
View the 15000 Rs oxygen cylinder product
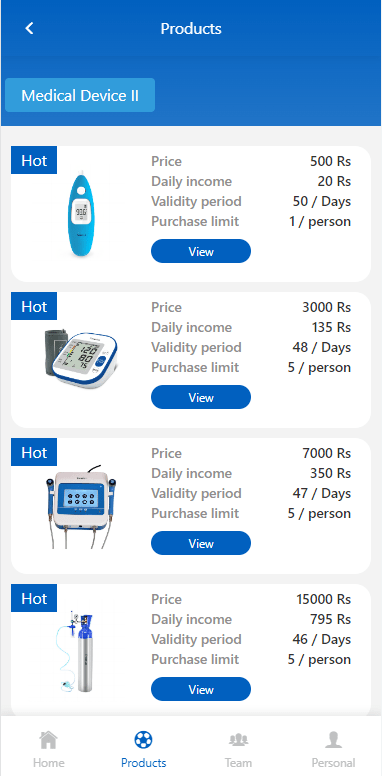(x=201, y=689)
